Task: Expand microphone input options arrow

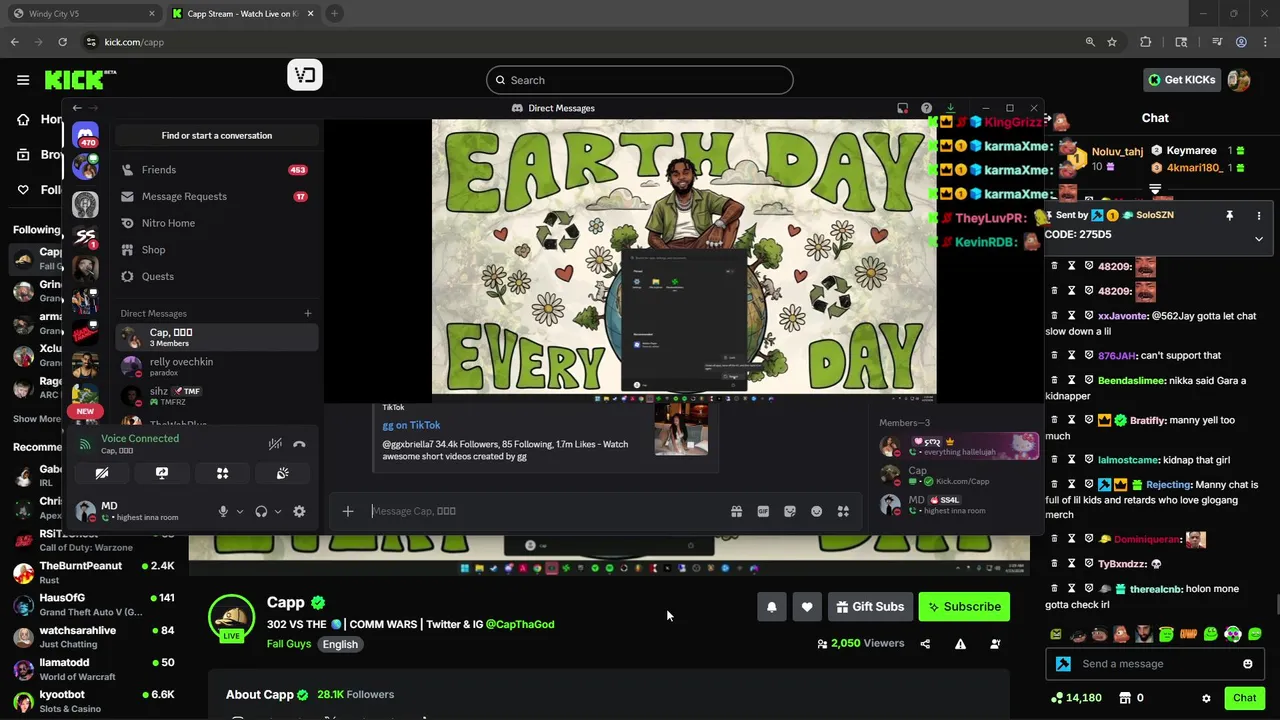Action: click(239, 511)
